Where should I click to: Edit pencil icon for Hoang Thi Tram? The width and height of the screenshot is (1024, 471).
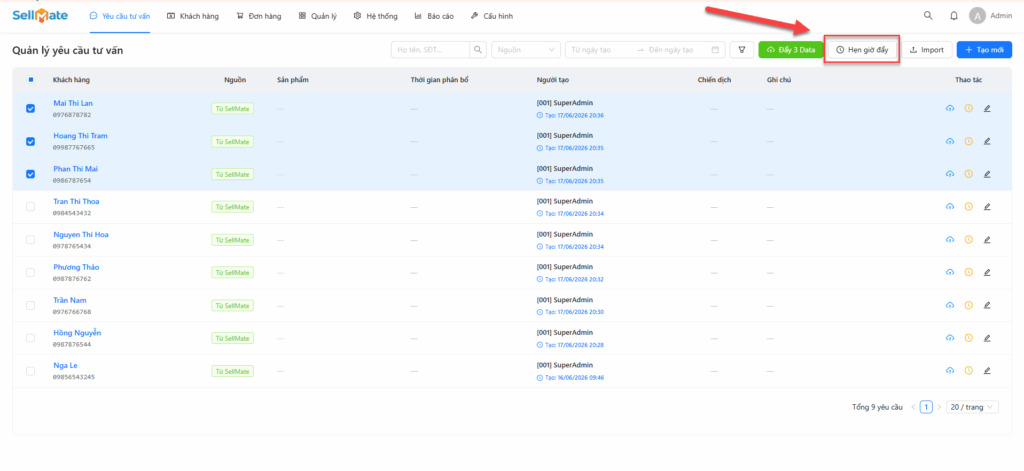tap(987, 141)
